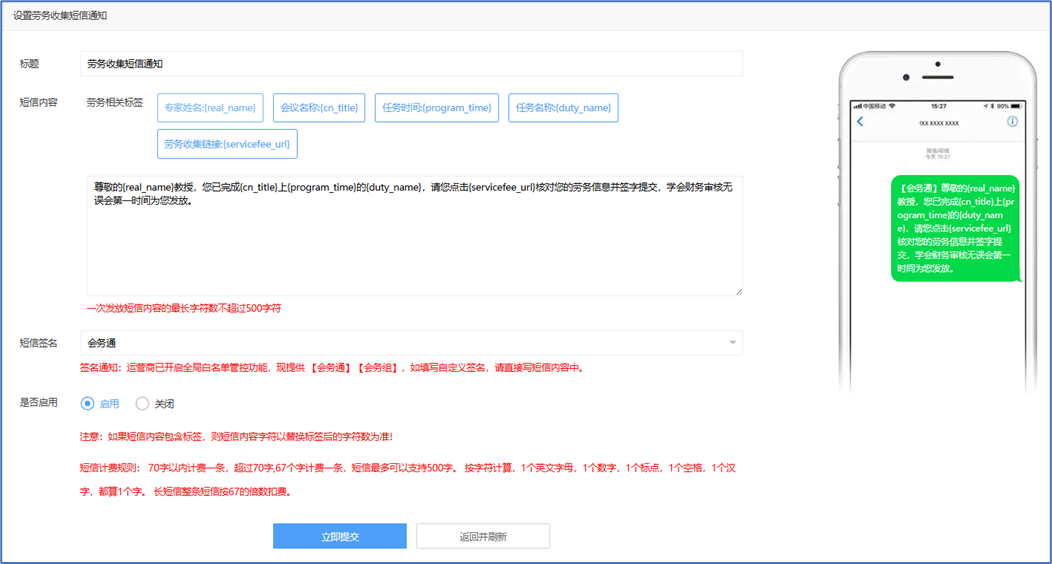Image resolution: width=1052 pixels, height=564 pixels.
Task: Tap the info icon in phone preview
Action: tap(1012, 121)
